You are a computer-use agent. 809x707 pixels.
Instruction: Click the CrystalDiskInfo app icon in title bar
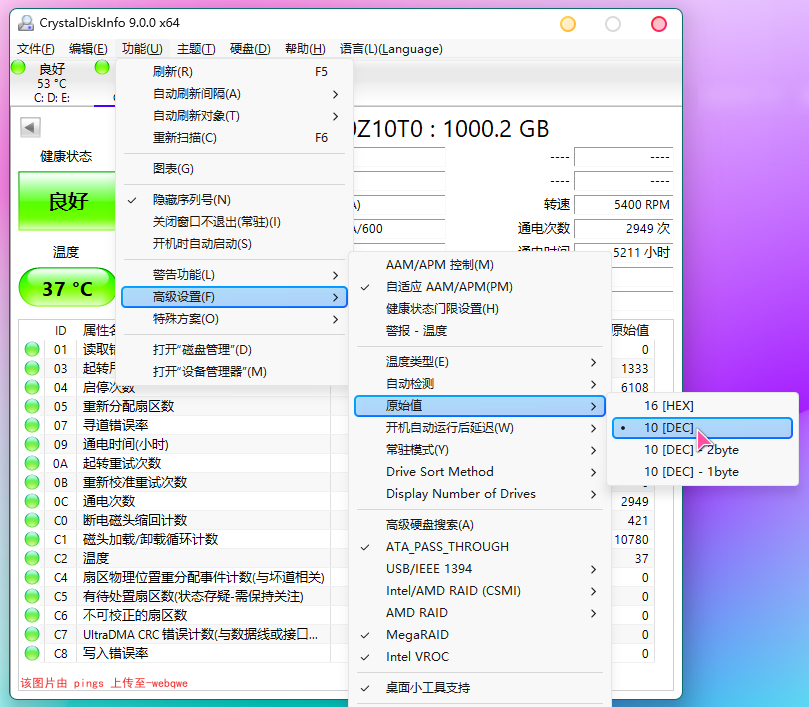click(26, 23)
